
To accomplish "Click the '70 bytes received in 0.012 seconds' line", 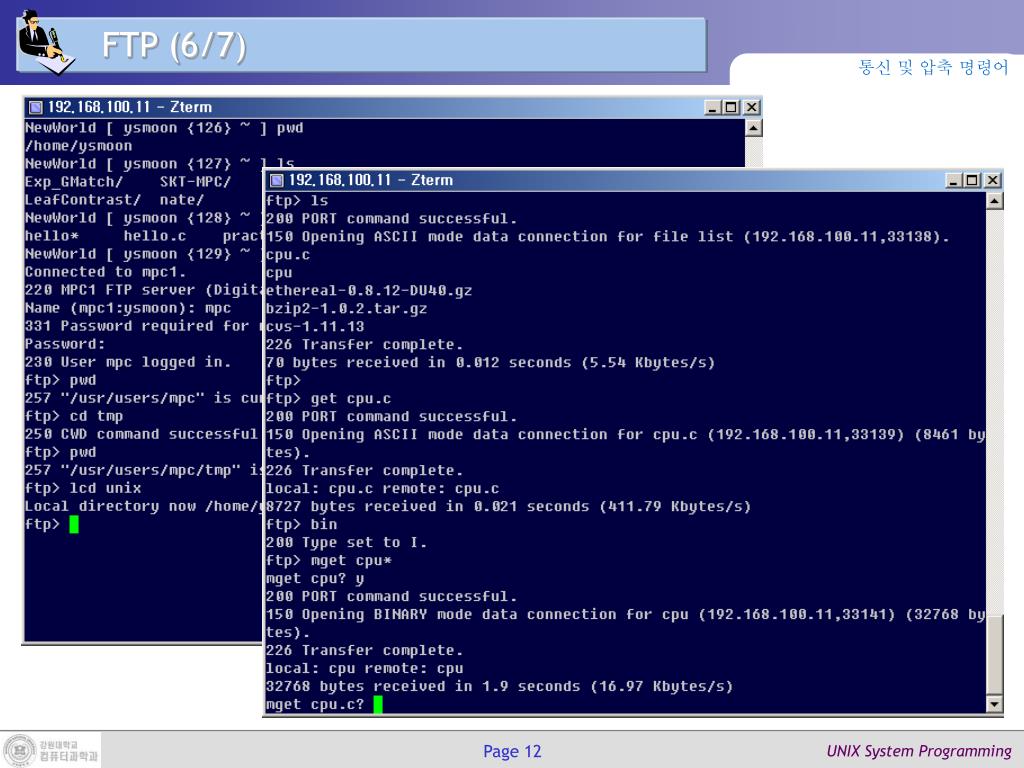I will point(490,362).
